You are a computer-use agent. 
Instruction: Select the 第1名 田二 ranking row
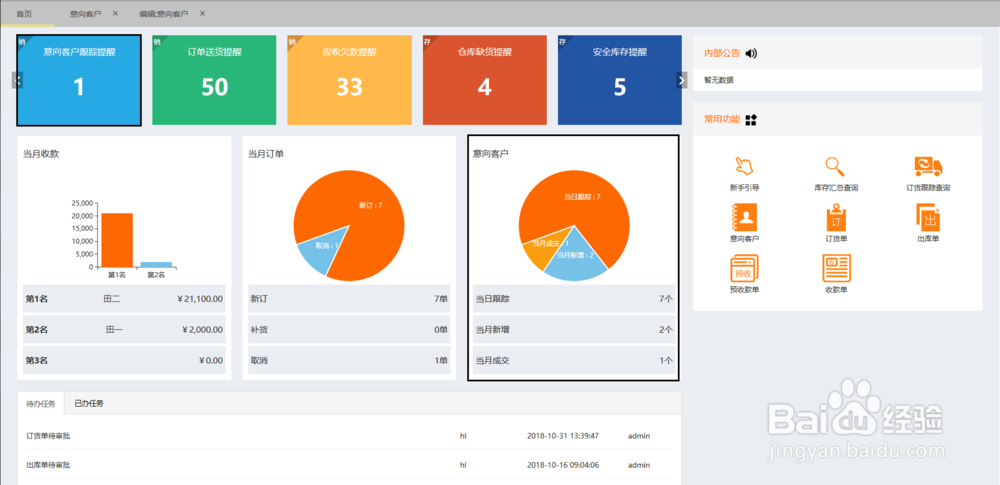pyautogui.click(x=124, y=299)
